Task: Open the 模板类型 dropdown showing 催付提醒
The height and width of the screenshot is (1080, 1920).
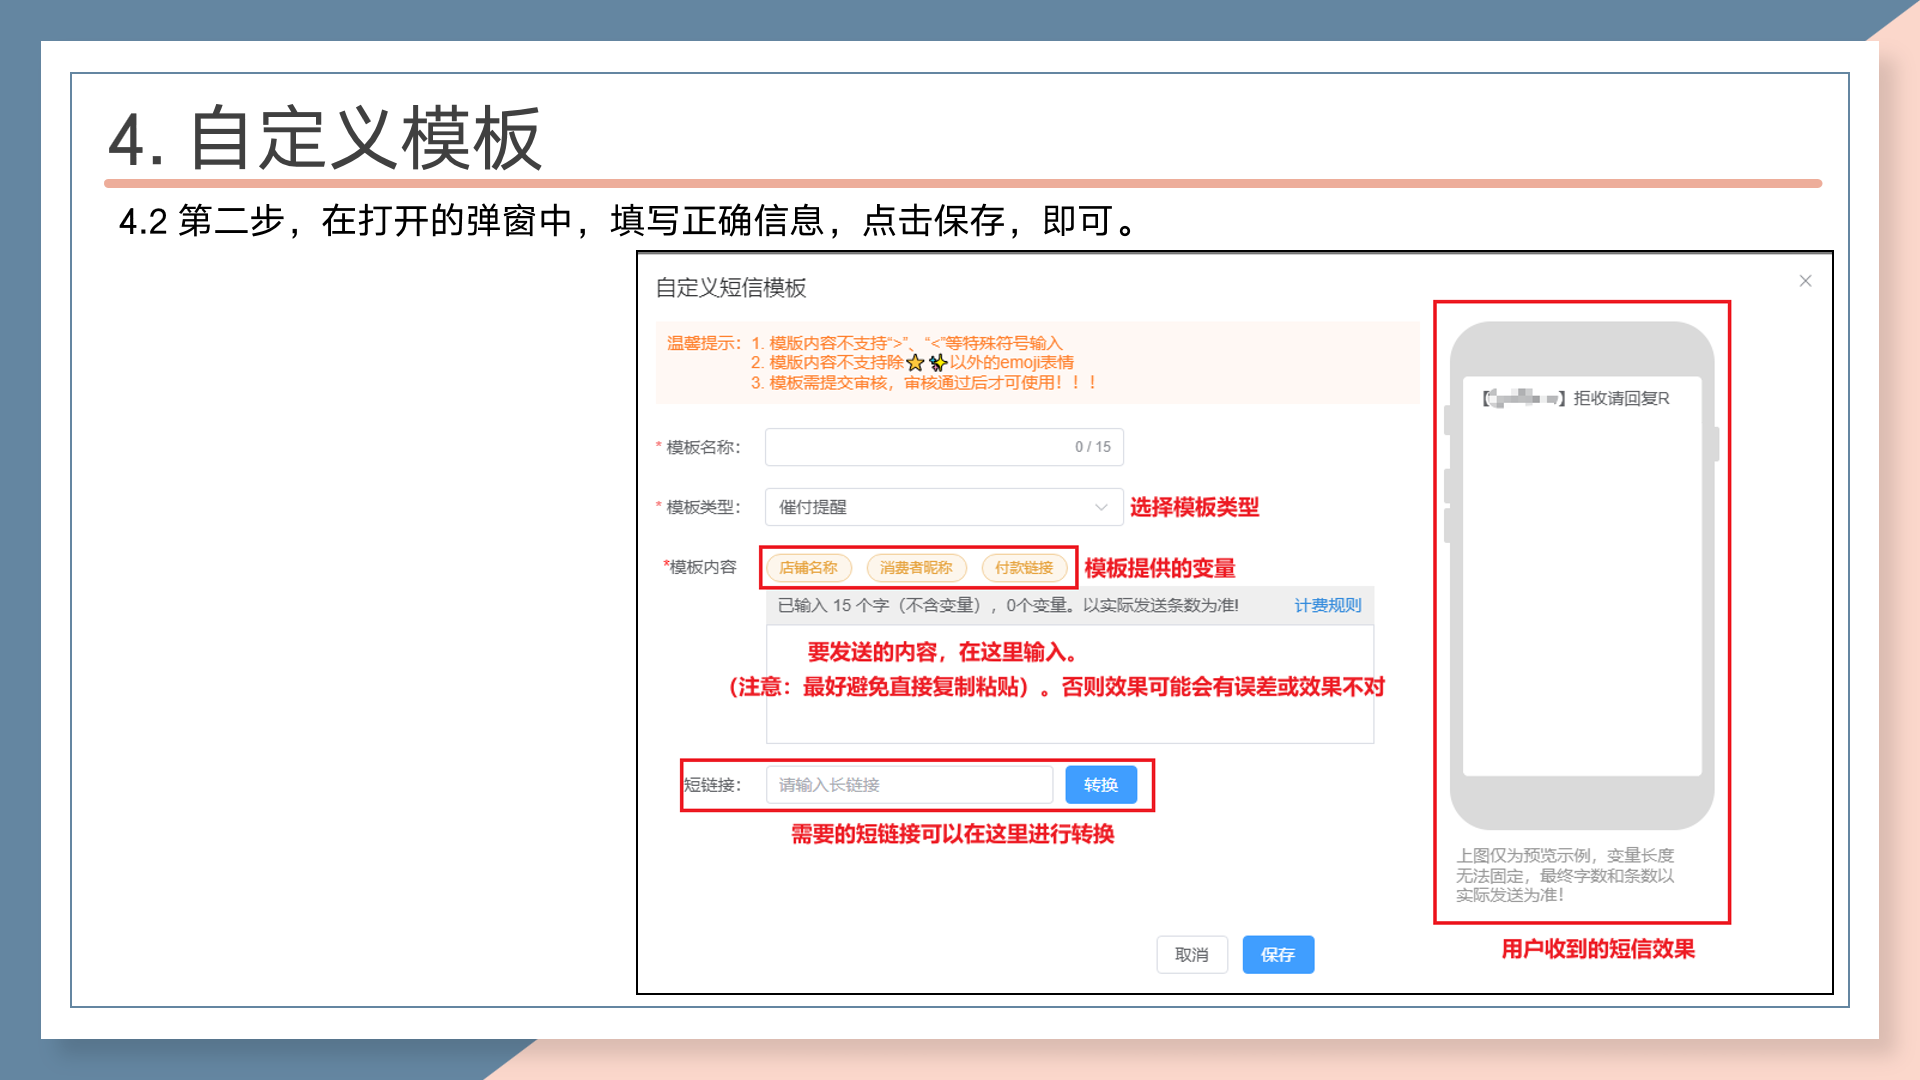Action: pyautogui.click(x=943, y=507)
